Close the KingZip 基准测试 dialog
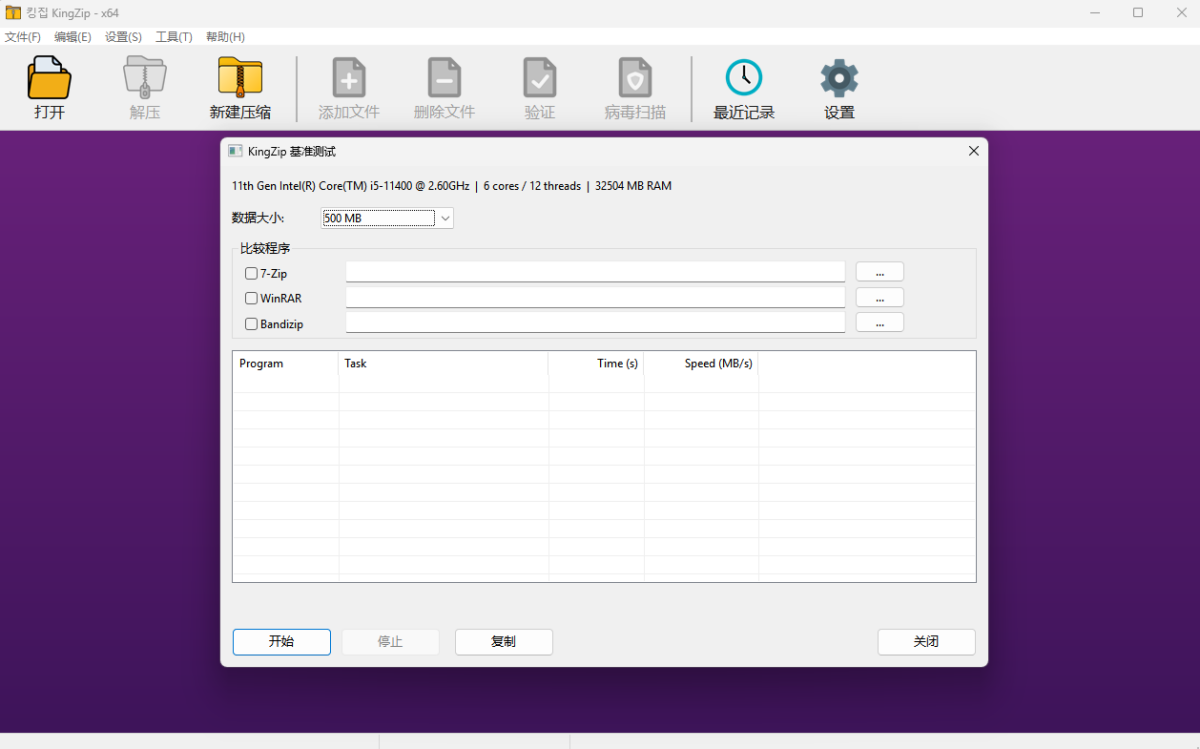The height and width of the screenshot is (749, 1200). (x=974, y=151)
